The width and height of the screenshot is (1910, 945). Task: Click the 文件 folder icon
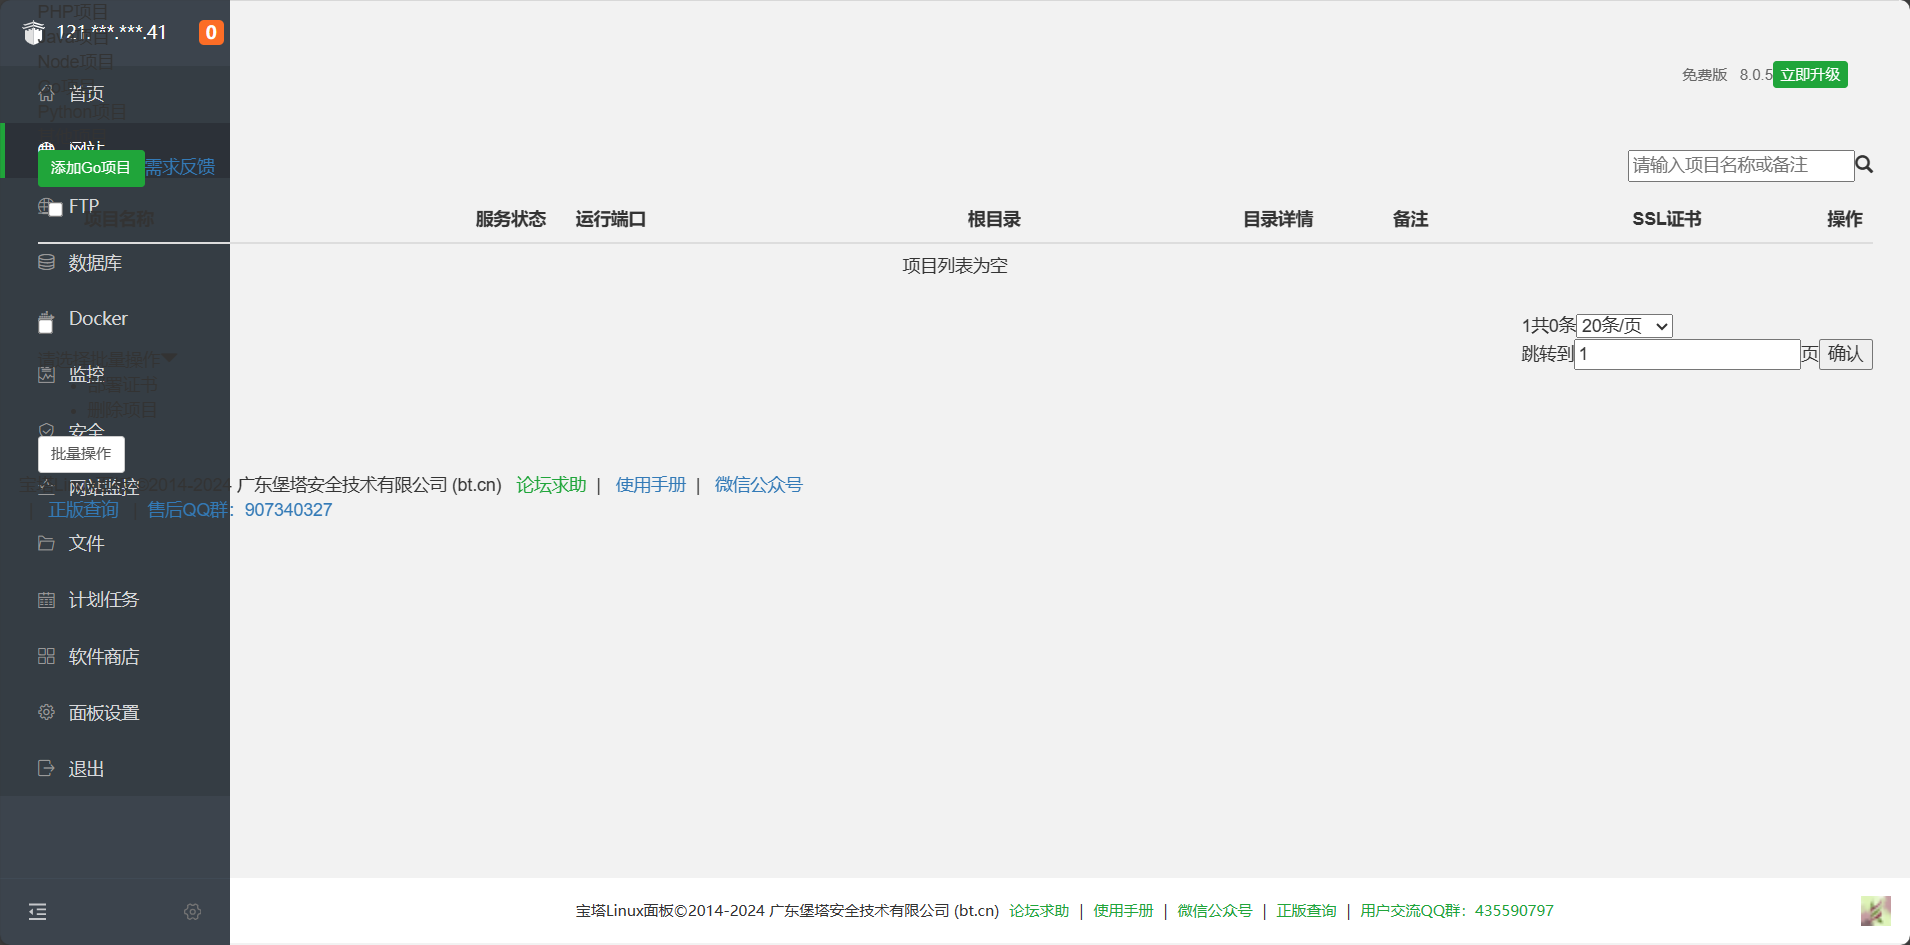point(46,543)
